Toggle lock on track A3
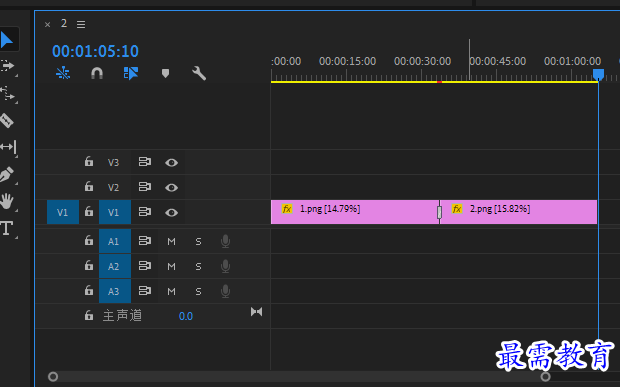Viewport: 620px width, 387px height. 89,291
